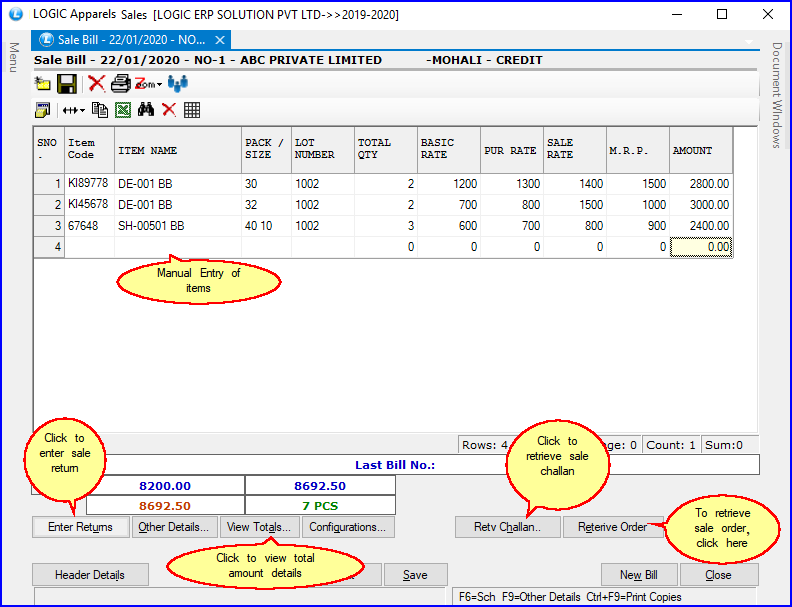The height and width of the screenshot is (607, 792).
Task: Click the PUR RATE column header
Action: 512,150
